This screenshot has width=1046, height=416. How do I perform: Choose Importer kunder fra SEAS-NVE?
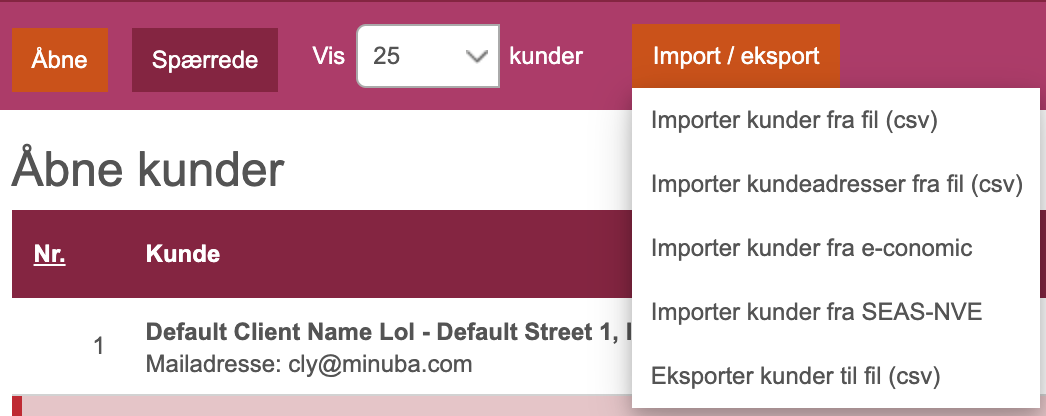817,312
